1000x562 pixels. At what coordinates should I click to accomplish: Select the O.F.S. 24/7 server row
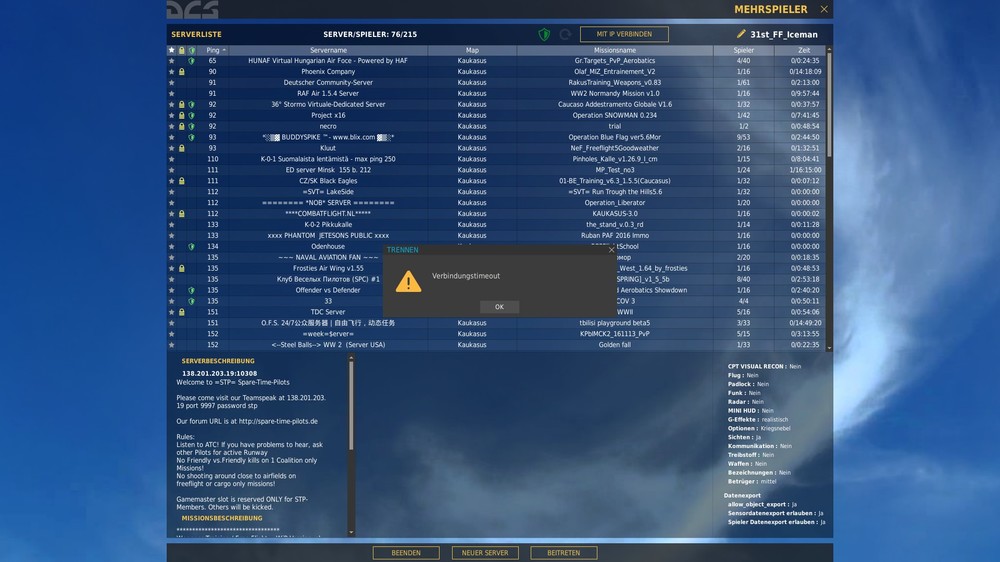496,323
